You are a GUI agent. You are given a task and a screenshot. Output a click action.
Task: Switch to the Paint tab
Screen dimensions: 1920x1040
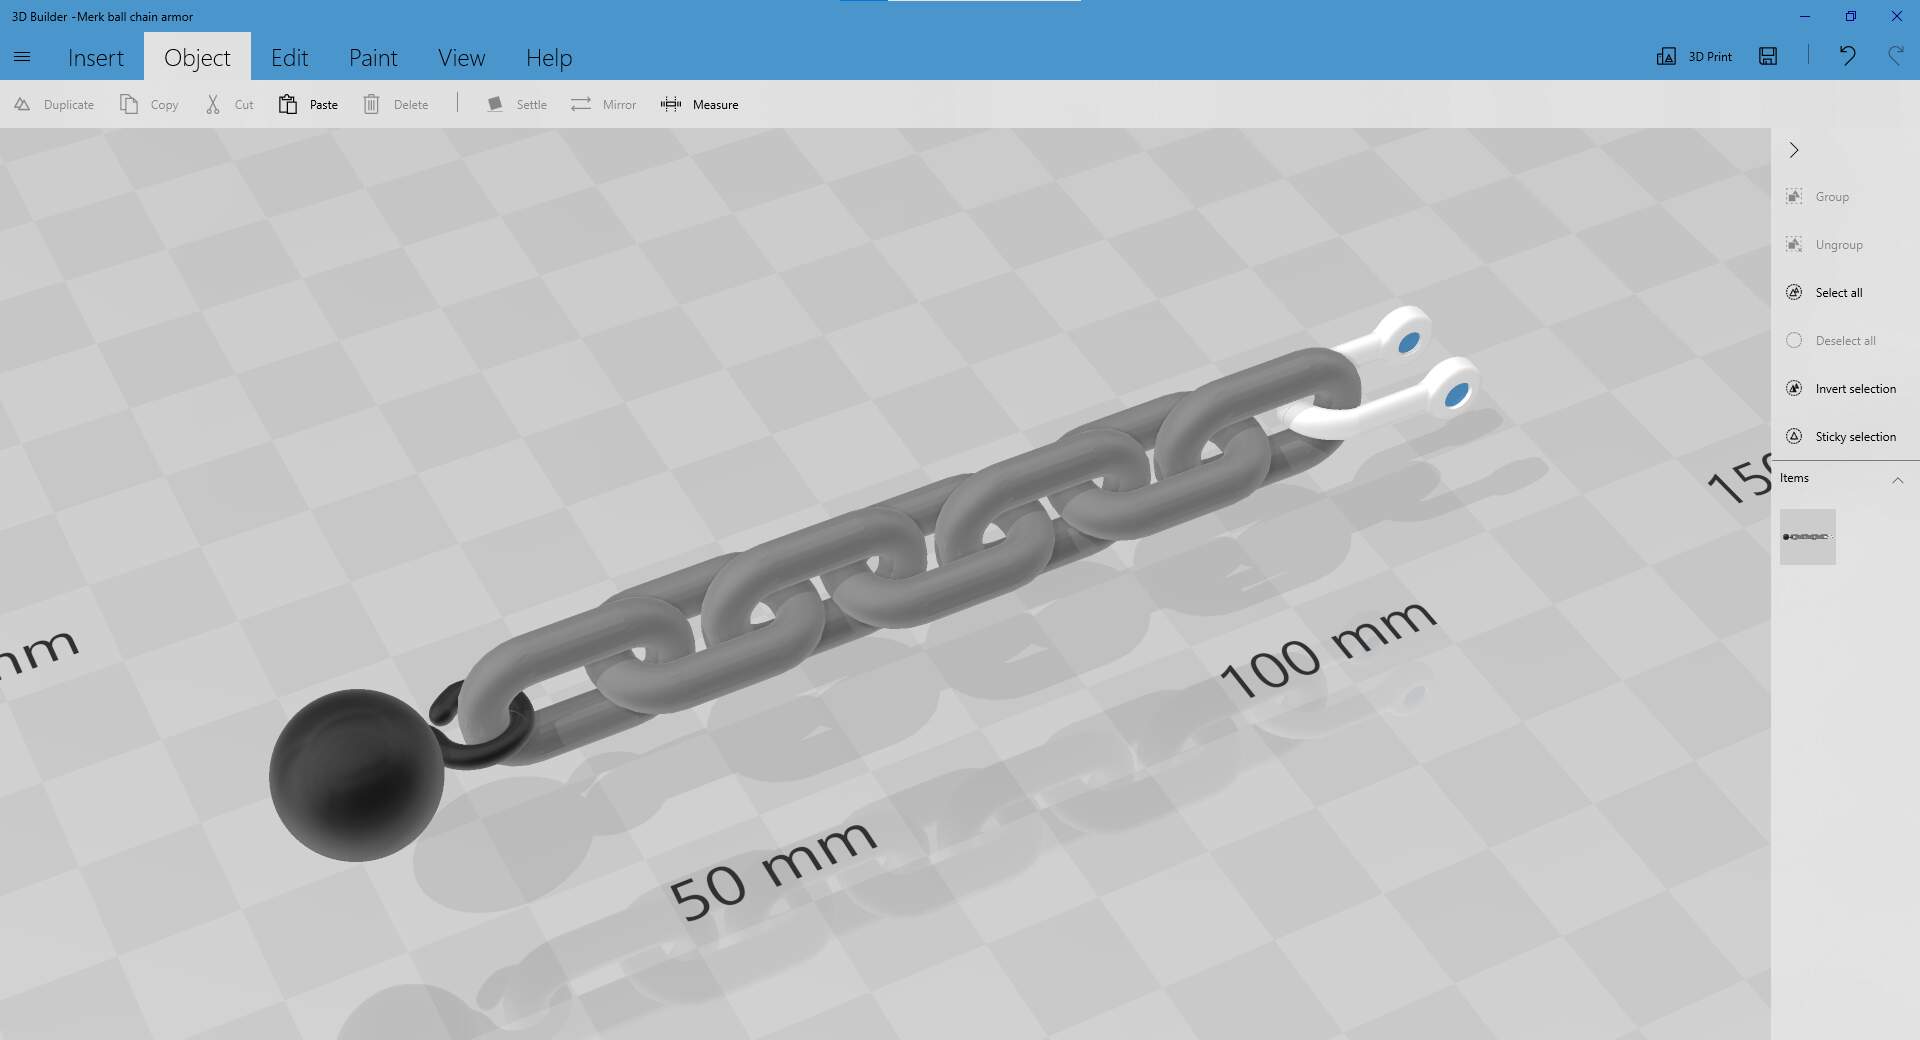(373, 58)
